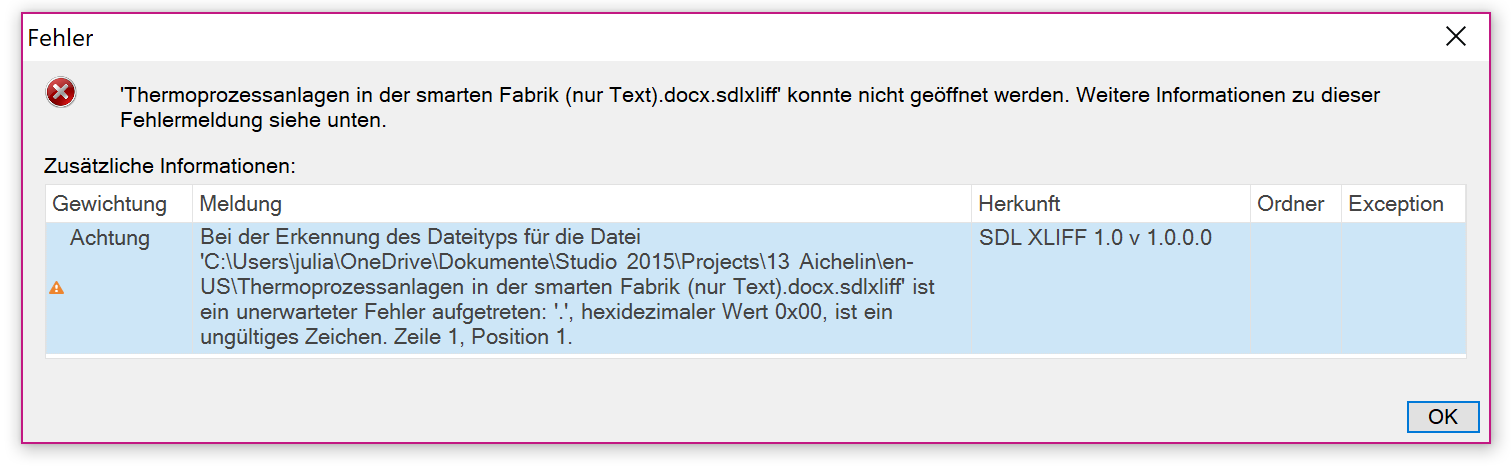Click the 'SDL XLIFF 1.0 v 1.0.0.0' cell
Image resolution: width=1511 pixels, height=469 pixels.
1095,238
